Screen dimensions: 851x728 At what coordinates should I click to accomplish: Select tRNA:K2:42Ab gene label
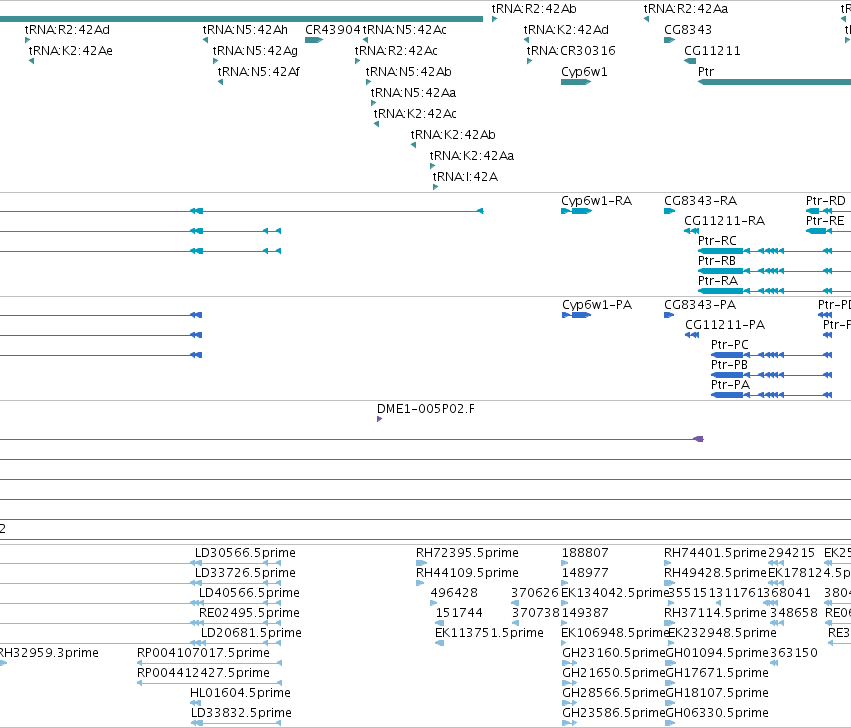coord(453,135)
